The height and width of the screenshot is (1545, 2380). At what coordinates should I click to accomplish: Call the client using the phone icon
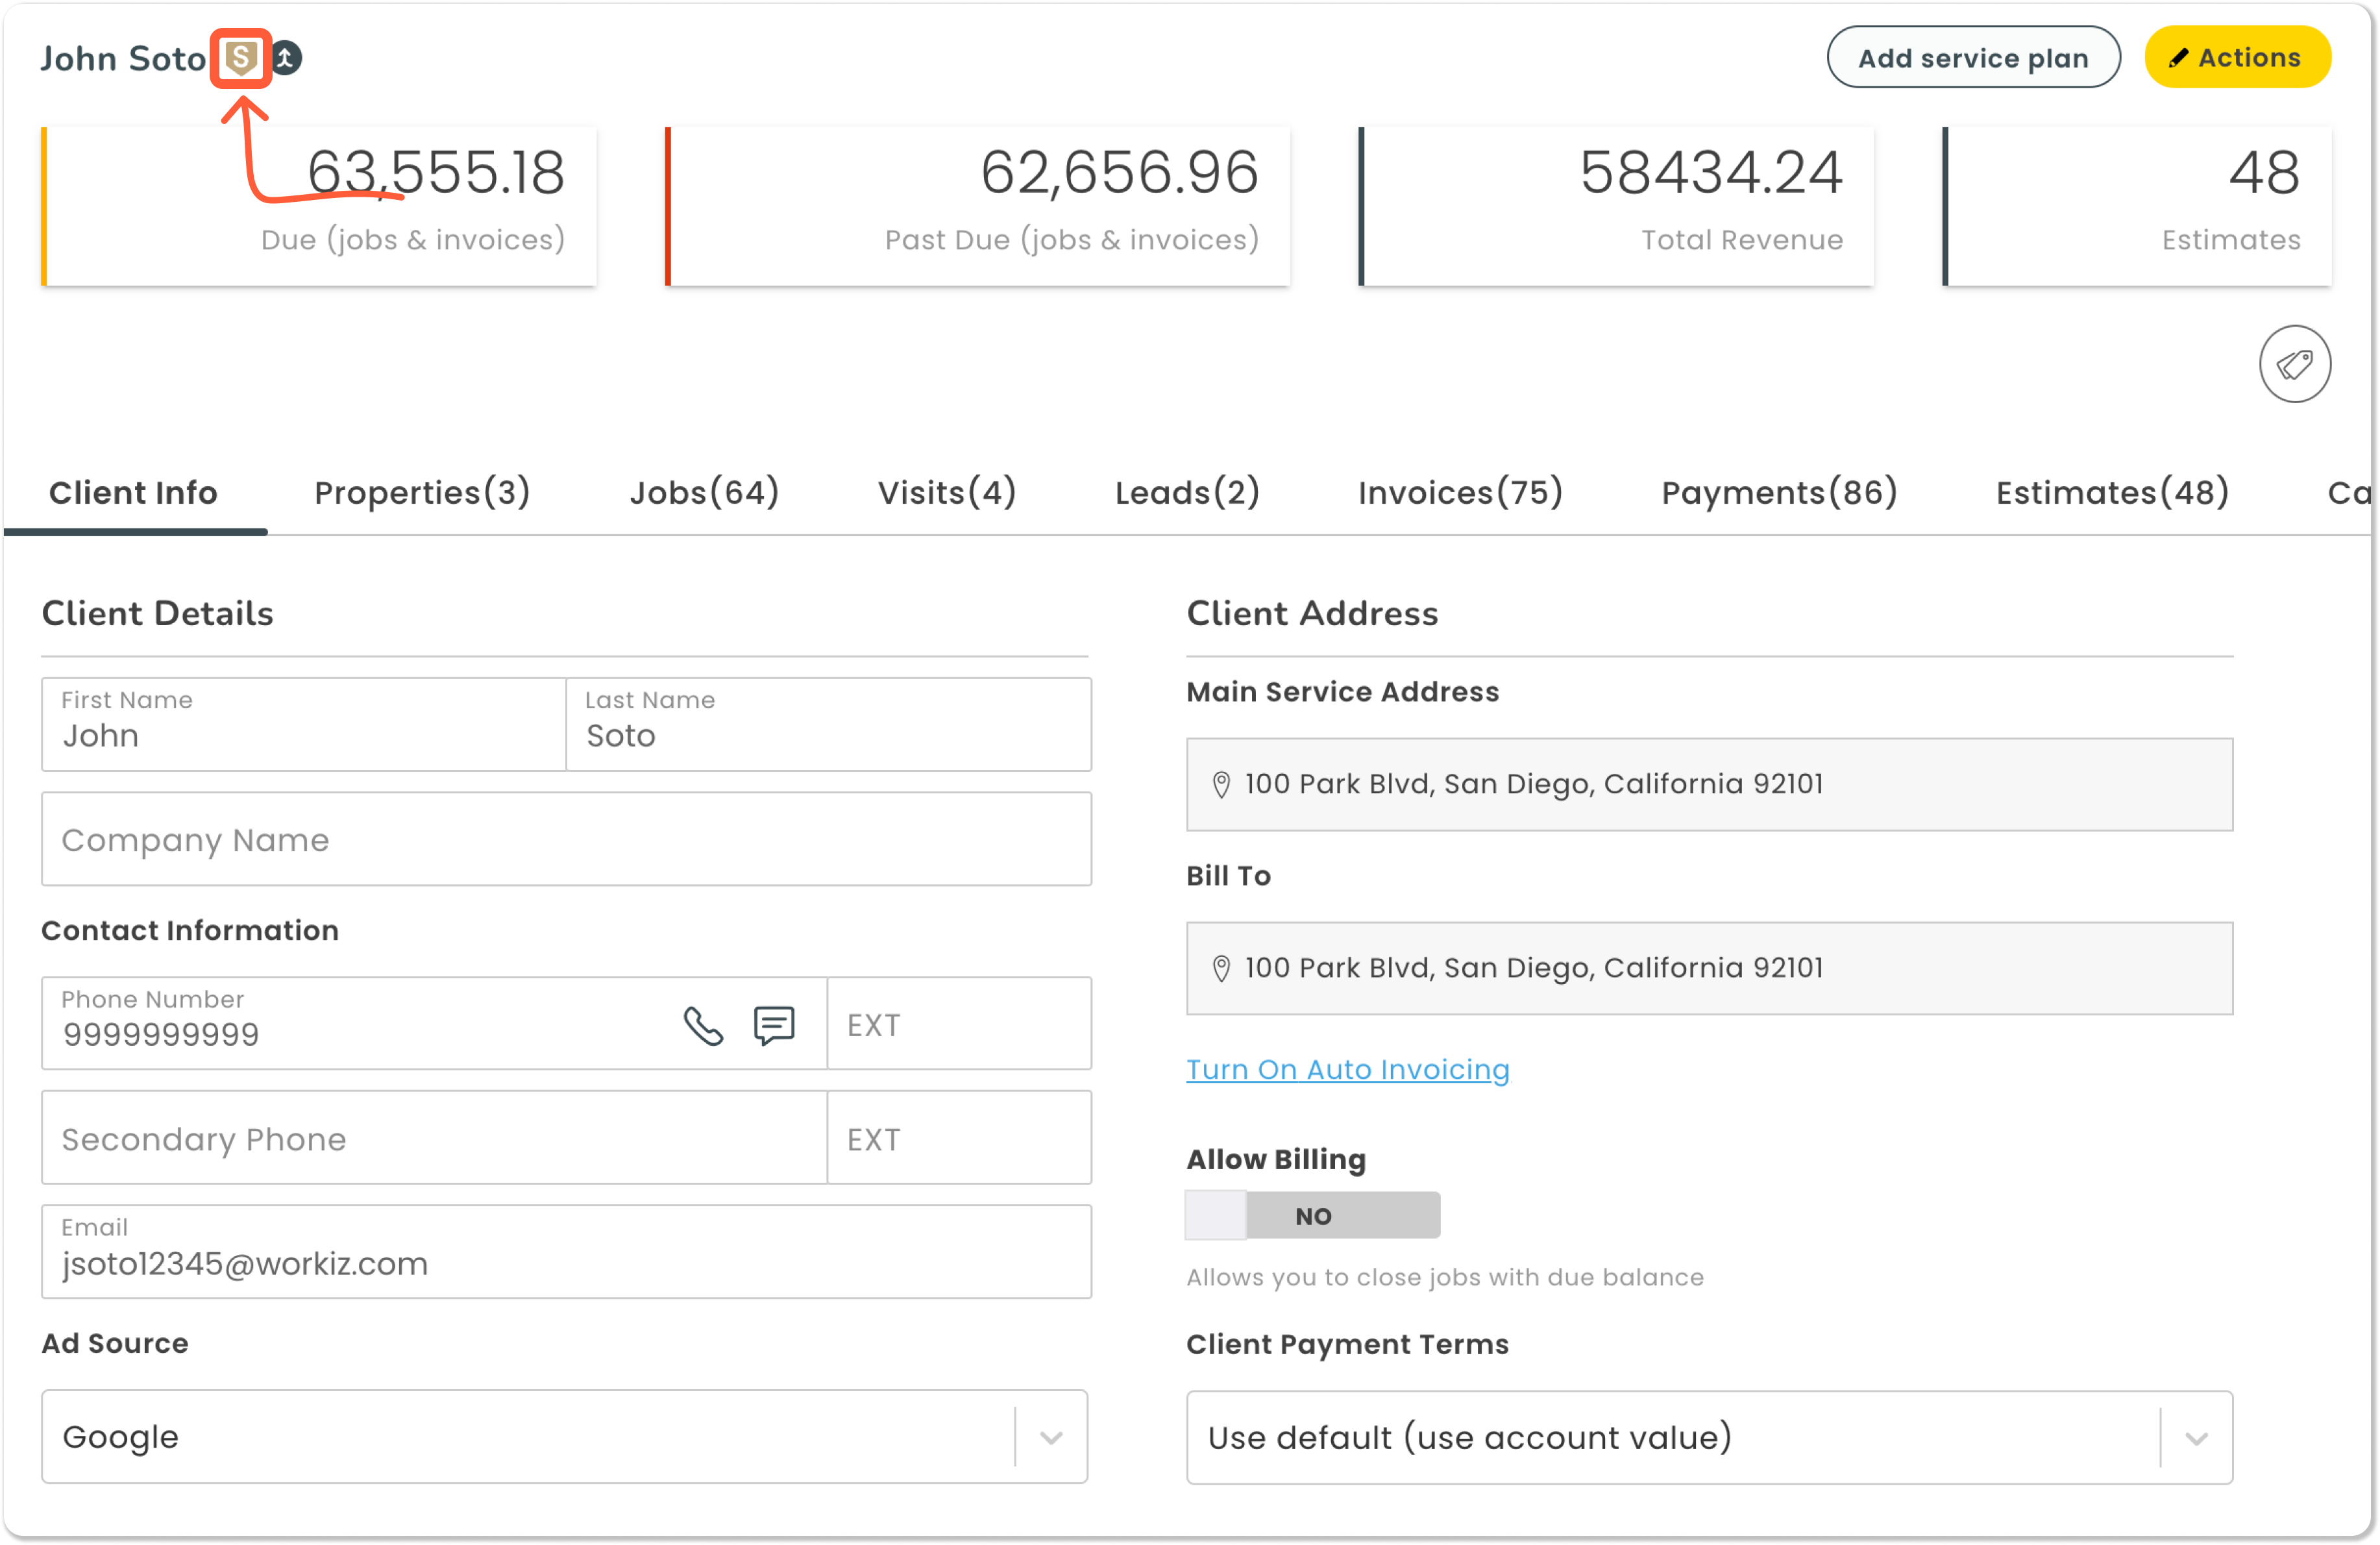703,1026
